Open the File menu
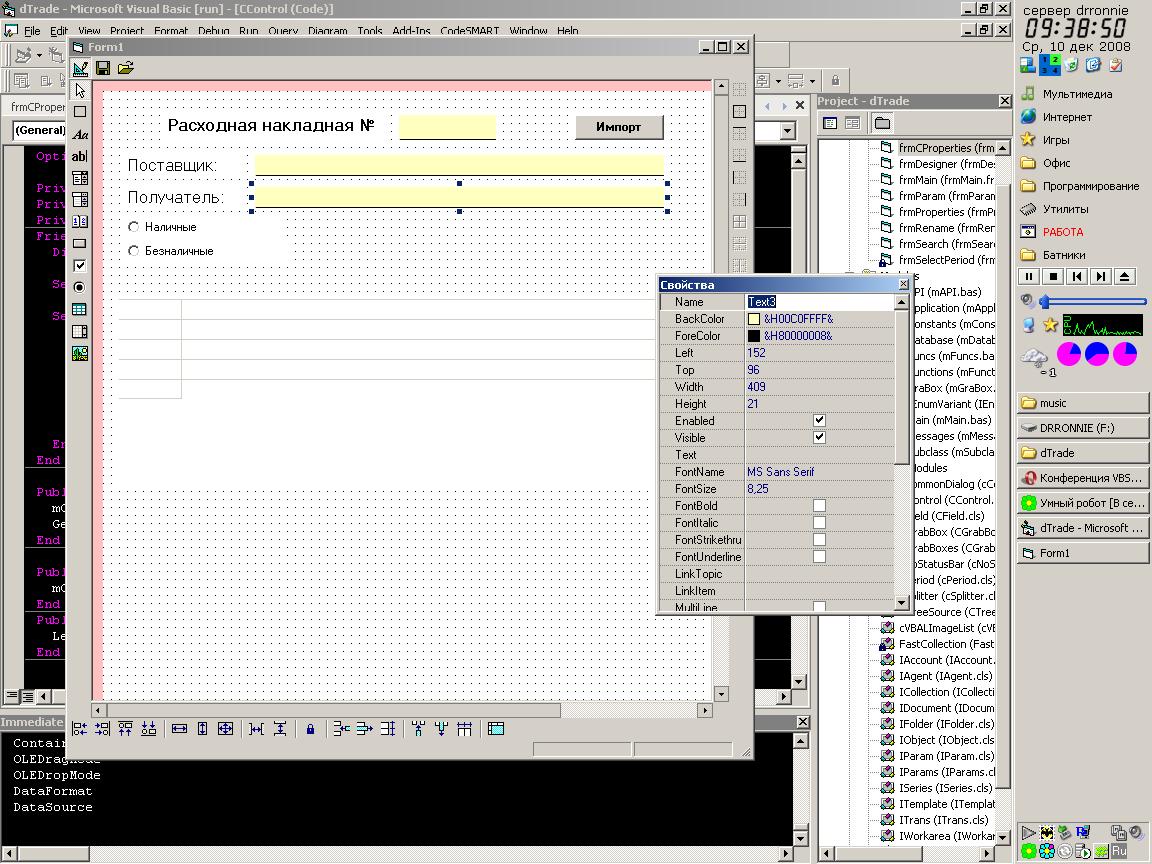Image resolution: width=1152 pixels, height=864 pixels. coord(32,31)
